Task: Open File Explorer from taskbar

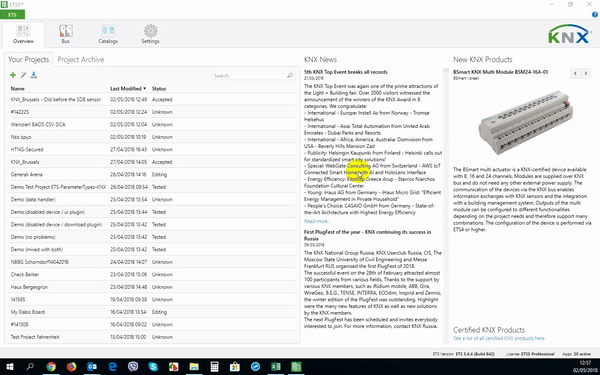Action: coord(194,367)
